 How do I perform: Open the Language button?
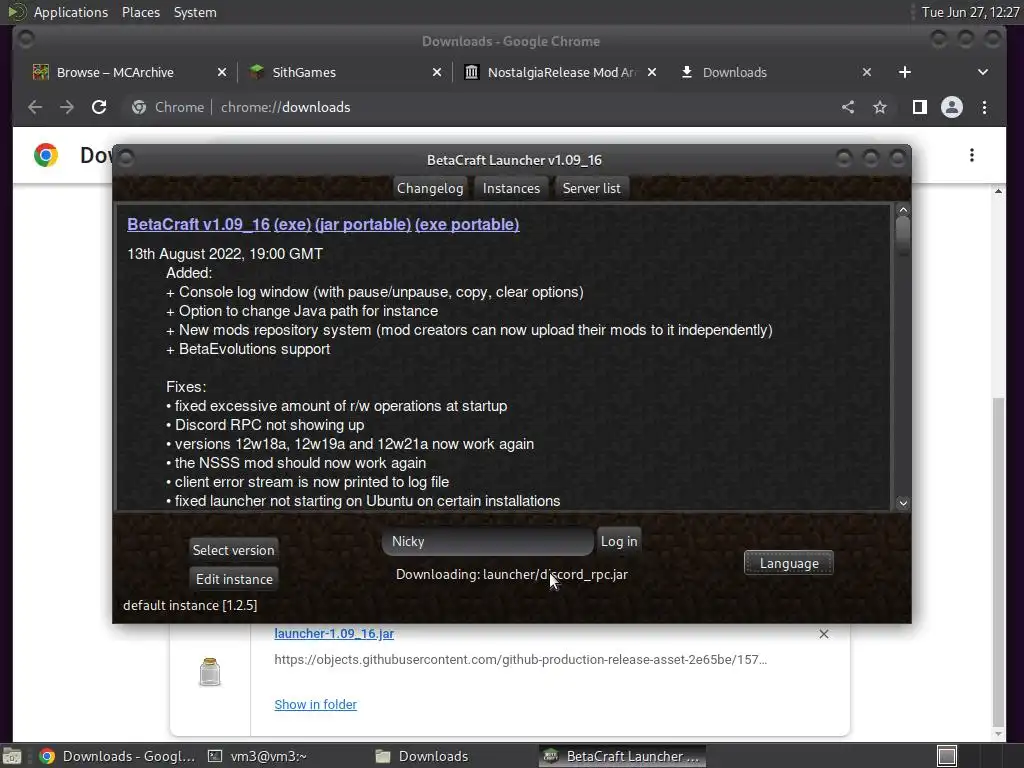(789, 563)
